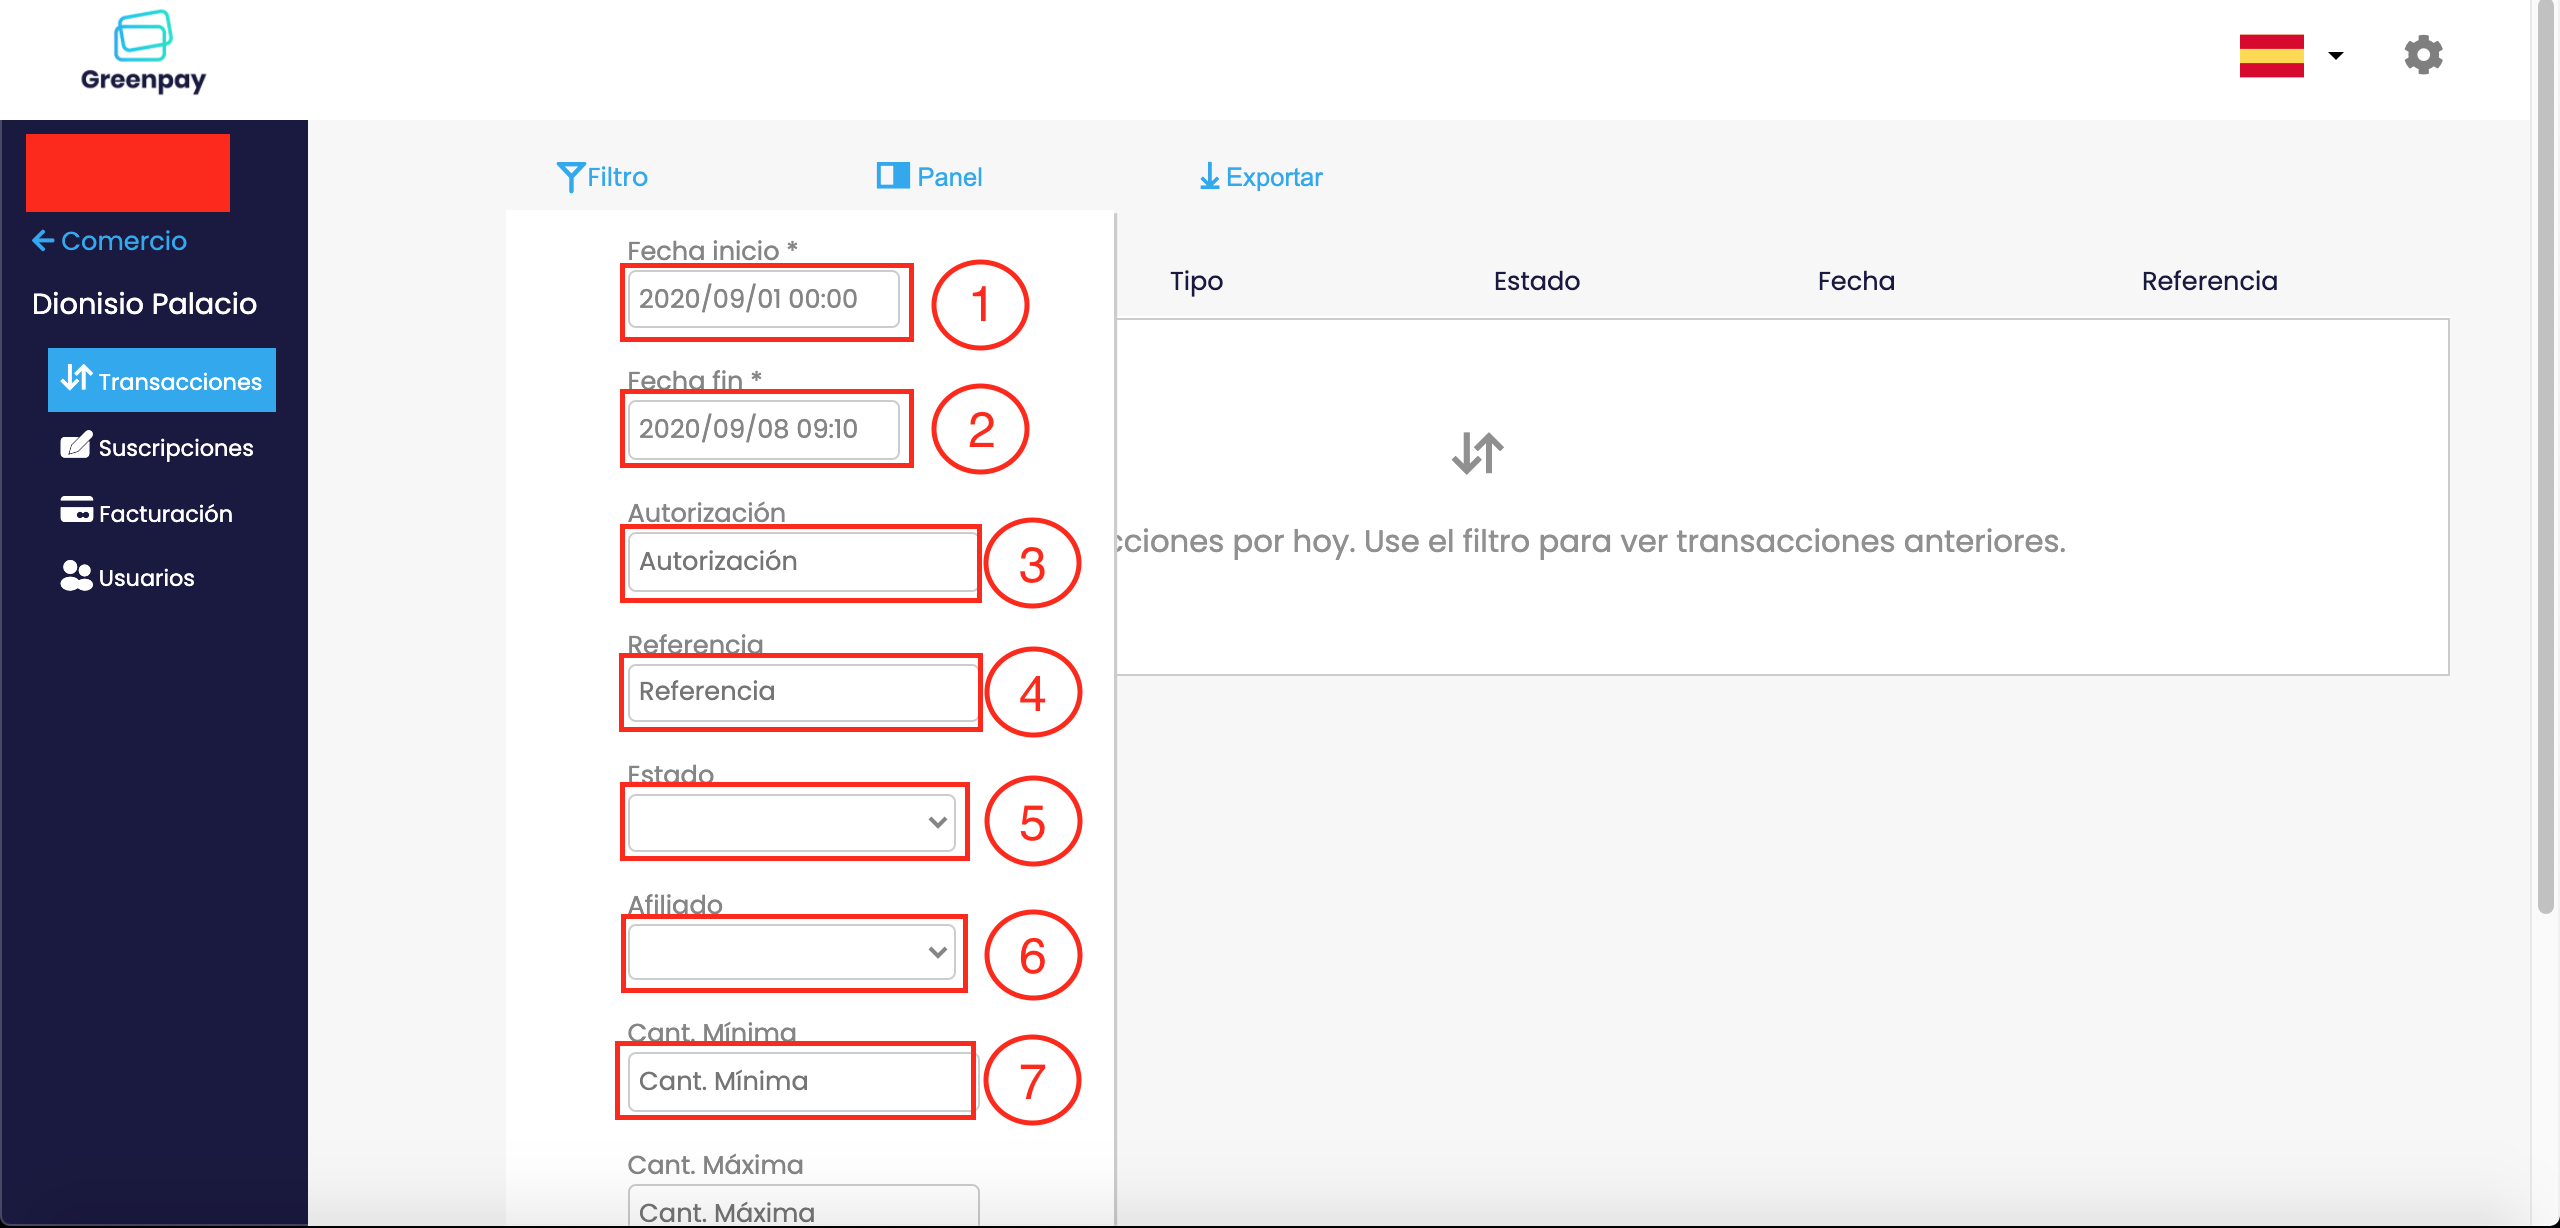Image resolution: width=2560 pixels, height=1228 pixels.
Task: Expand the Estado dropdown
Action: tap(792, 822)
